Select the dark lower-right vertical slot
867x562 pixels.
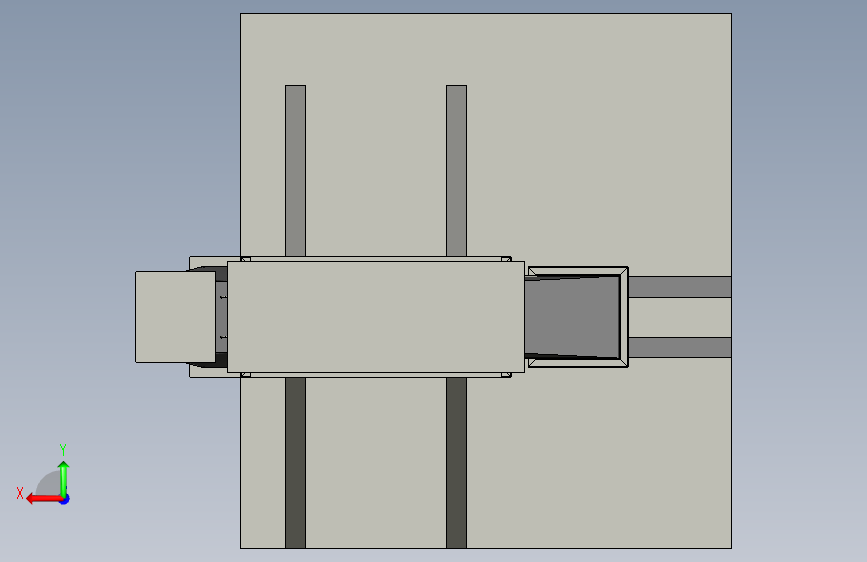pyautogui.click(x=456, y=463)
